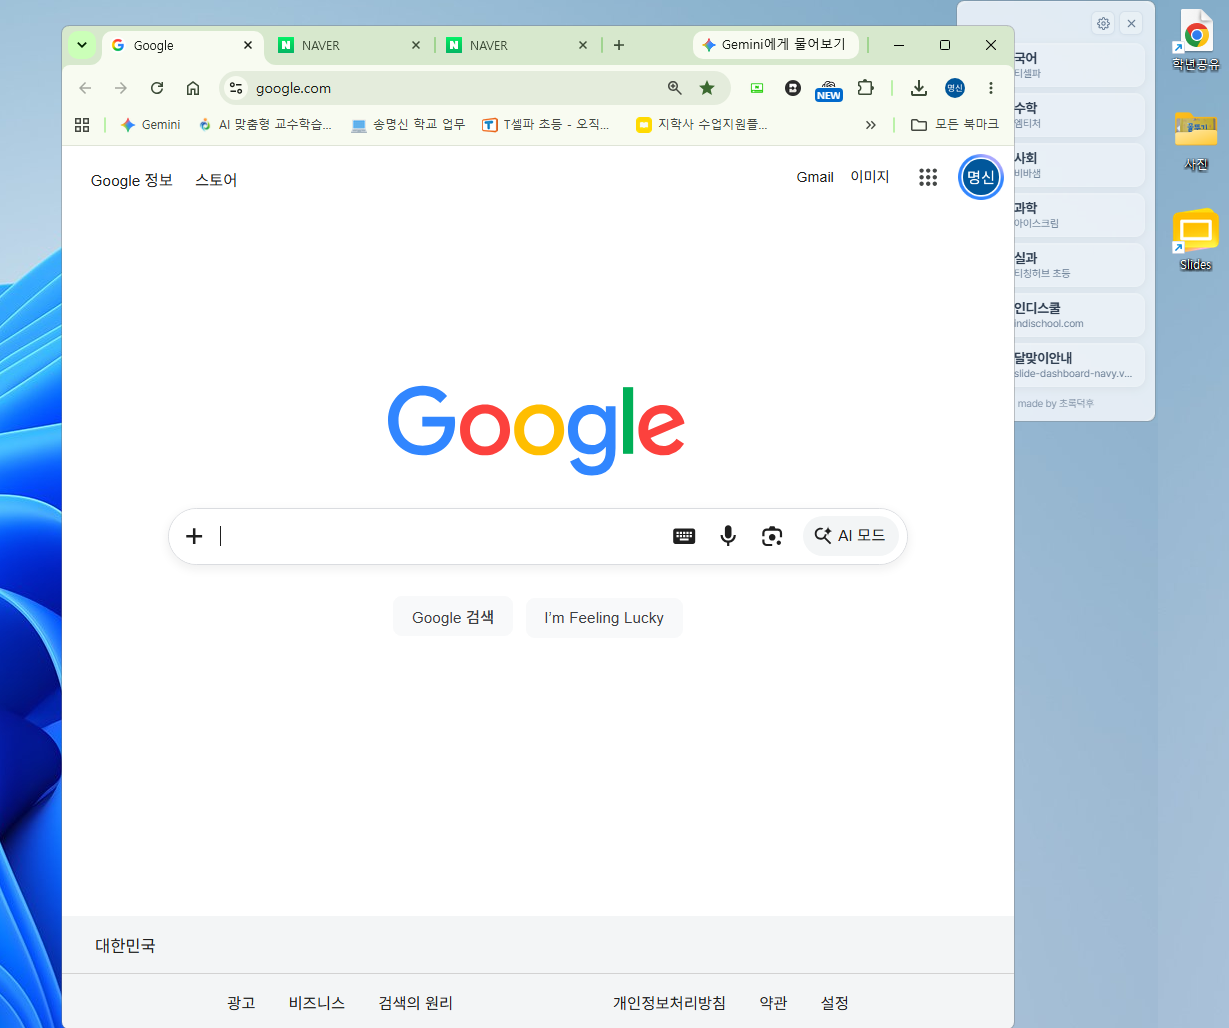This screenshot has height=1028, width=1229.
Task: Open the zoom magnifier in address bar
Action: [675, 88]
